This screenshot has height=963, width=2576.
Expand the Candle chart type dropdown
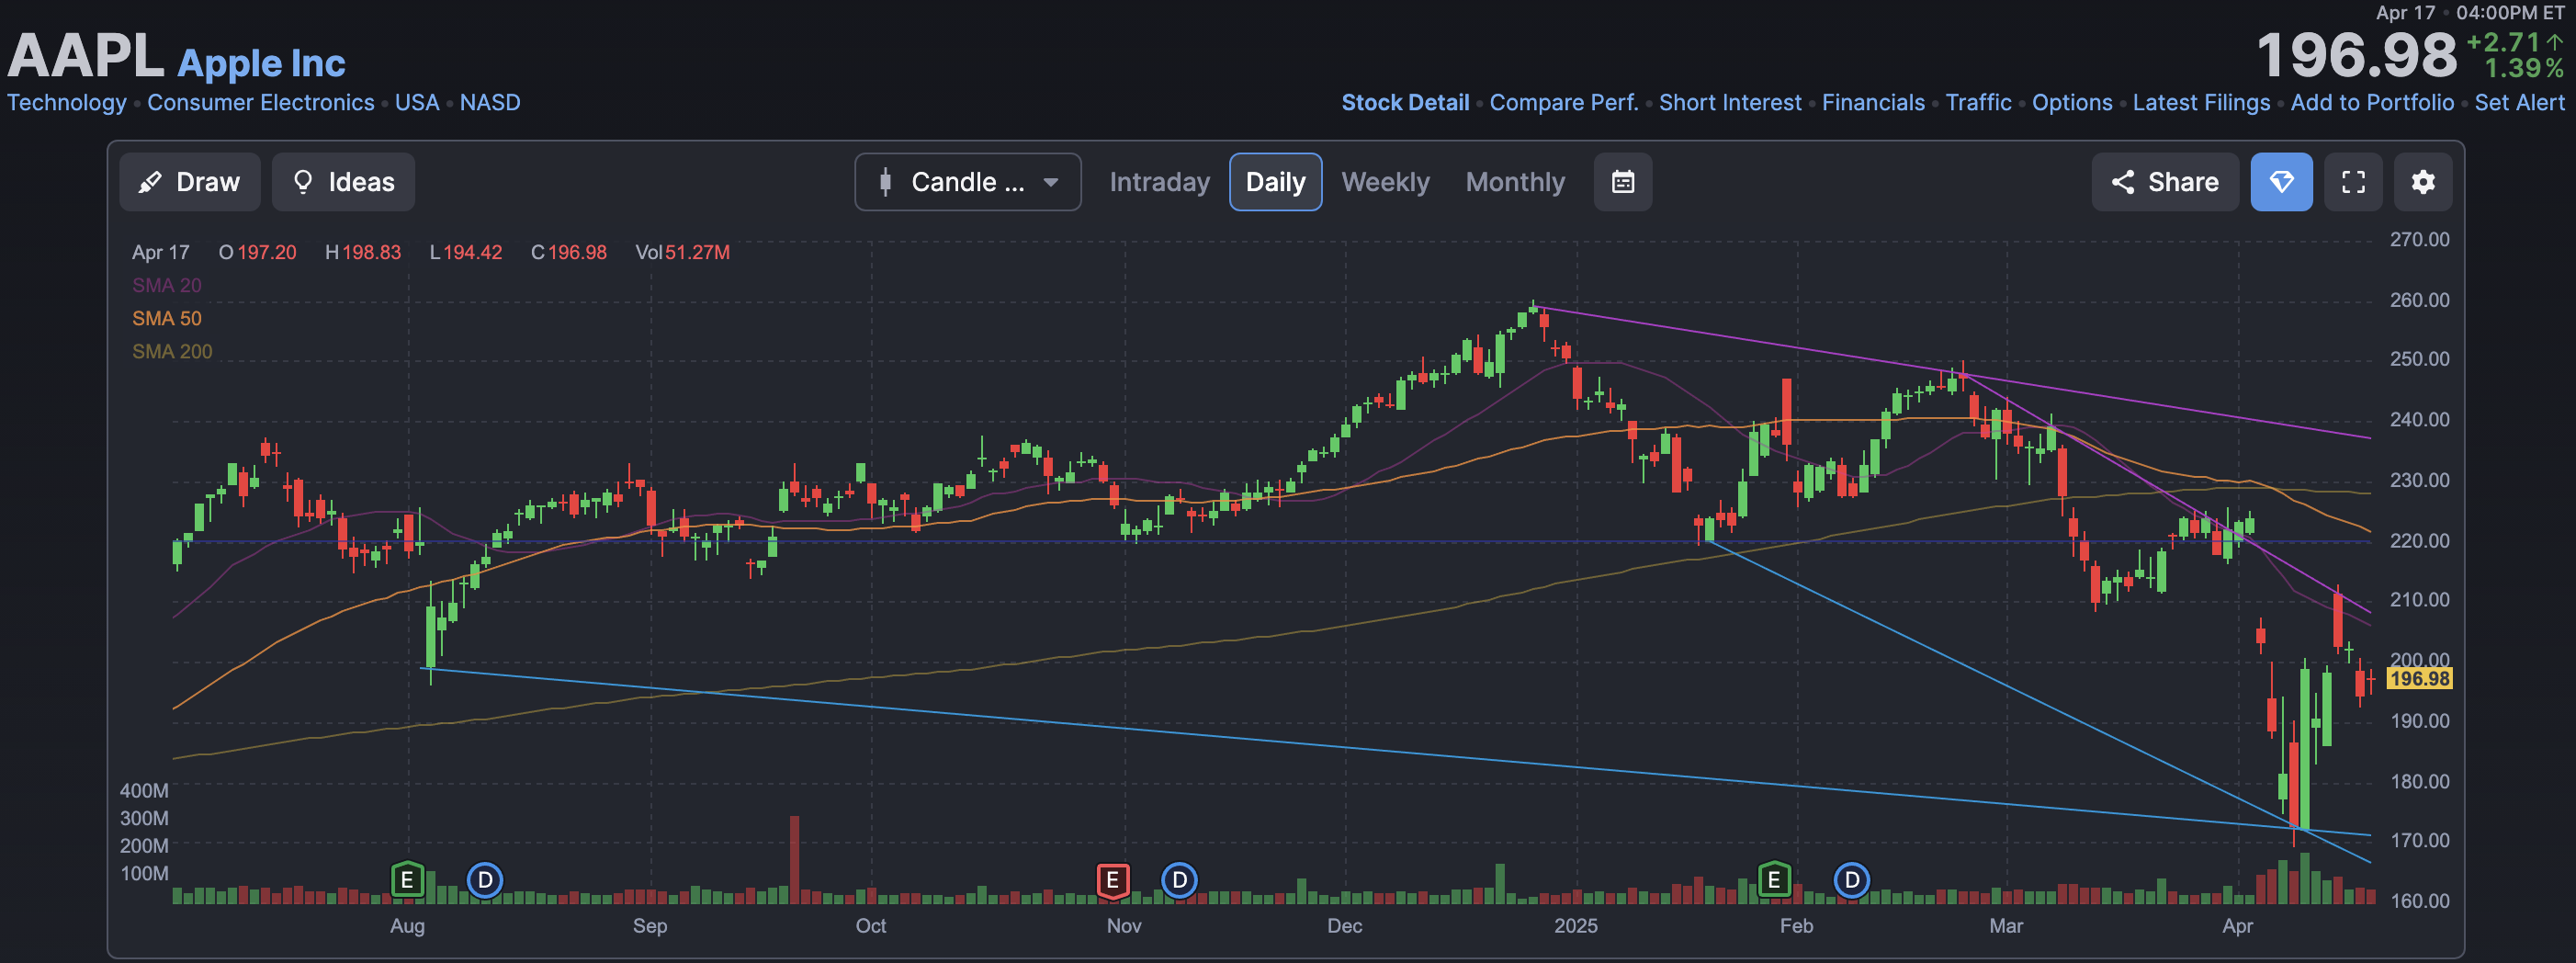tap(967, 182)
